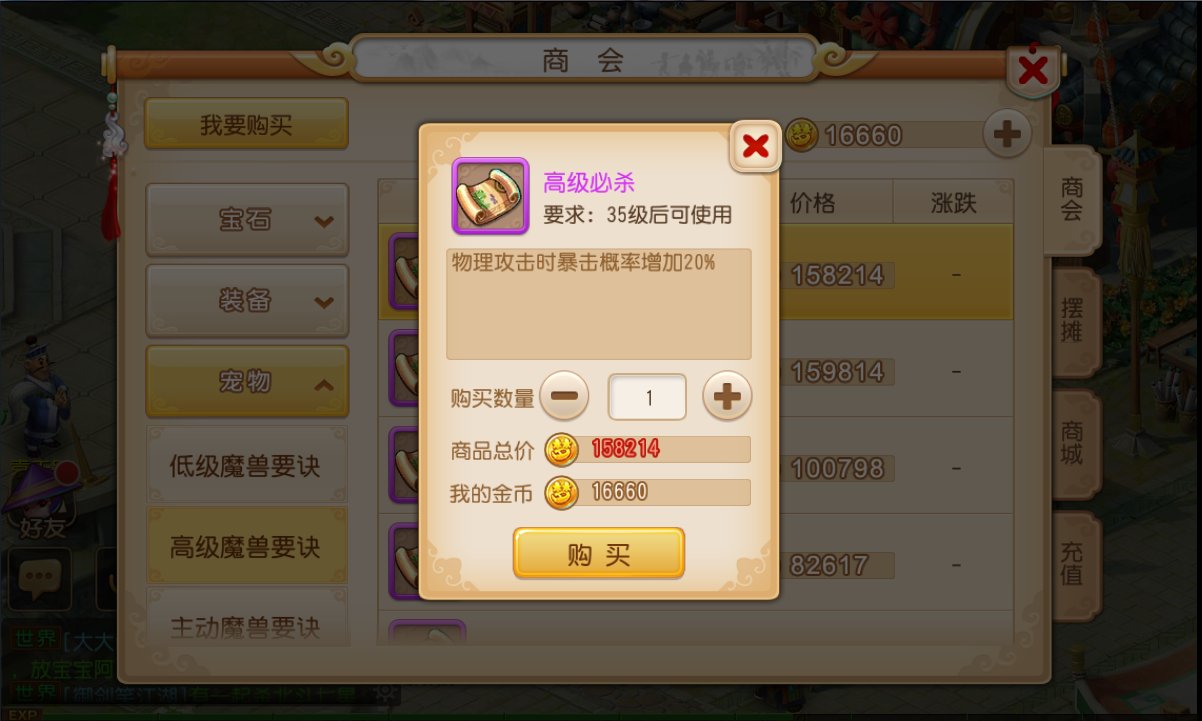Add gold via top plus icon

click(1007, 135)
